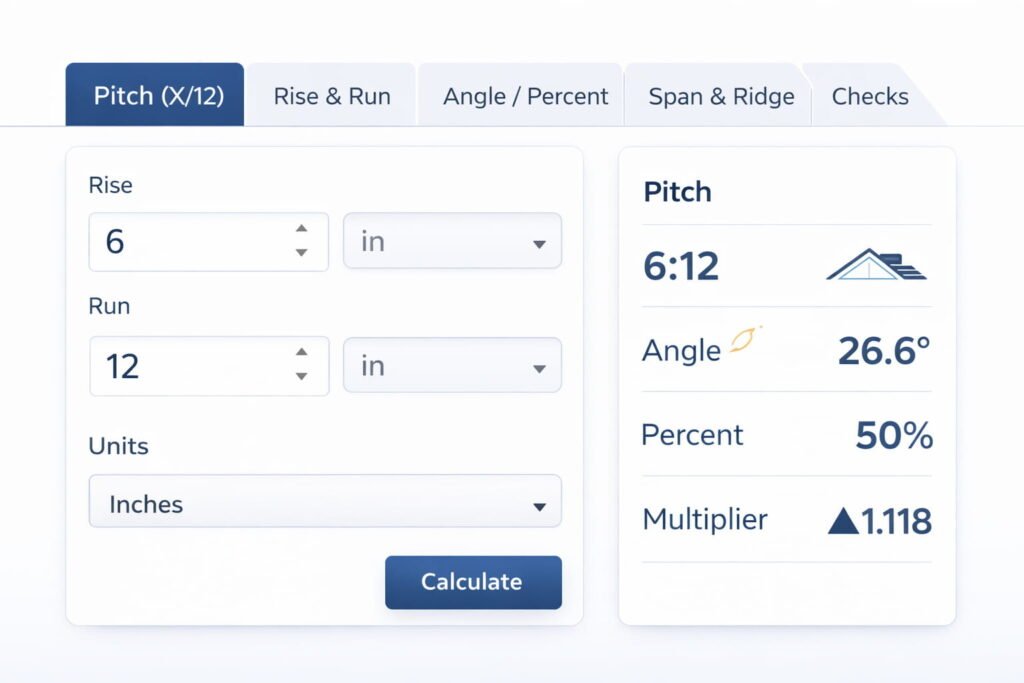Image resolution: width=1024 pixels, height=683 pixels.
Task: Switch to the Checks tab
Action: tap(869, 95)
